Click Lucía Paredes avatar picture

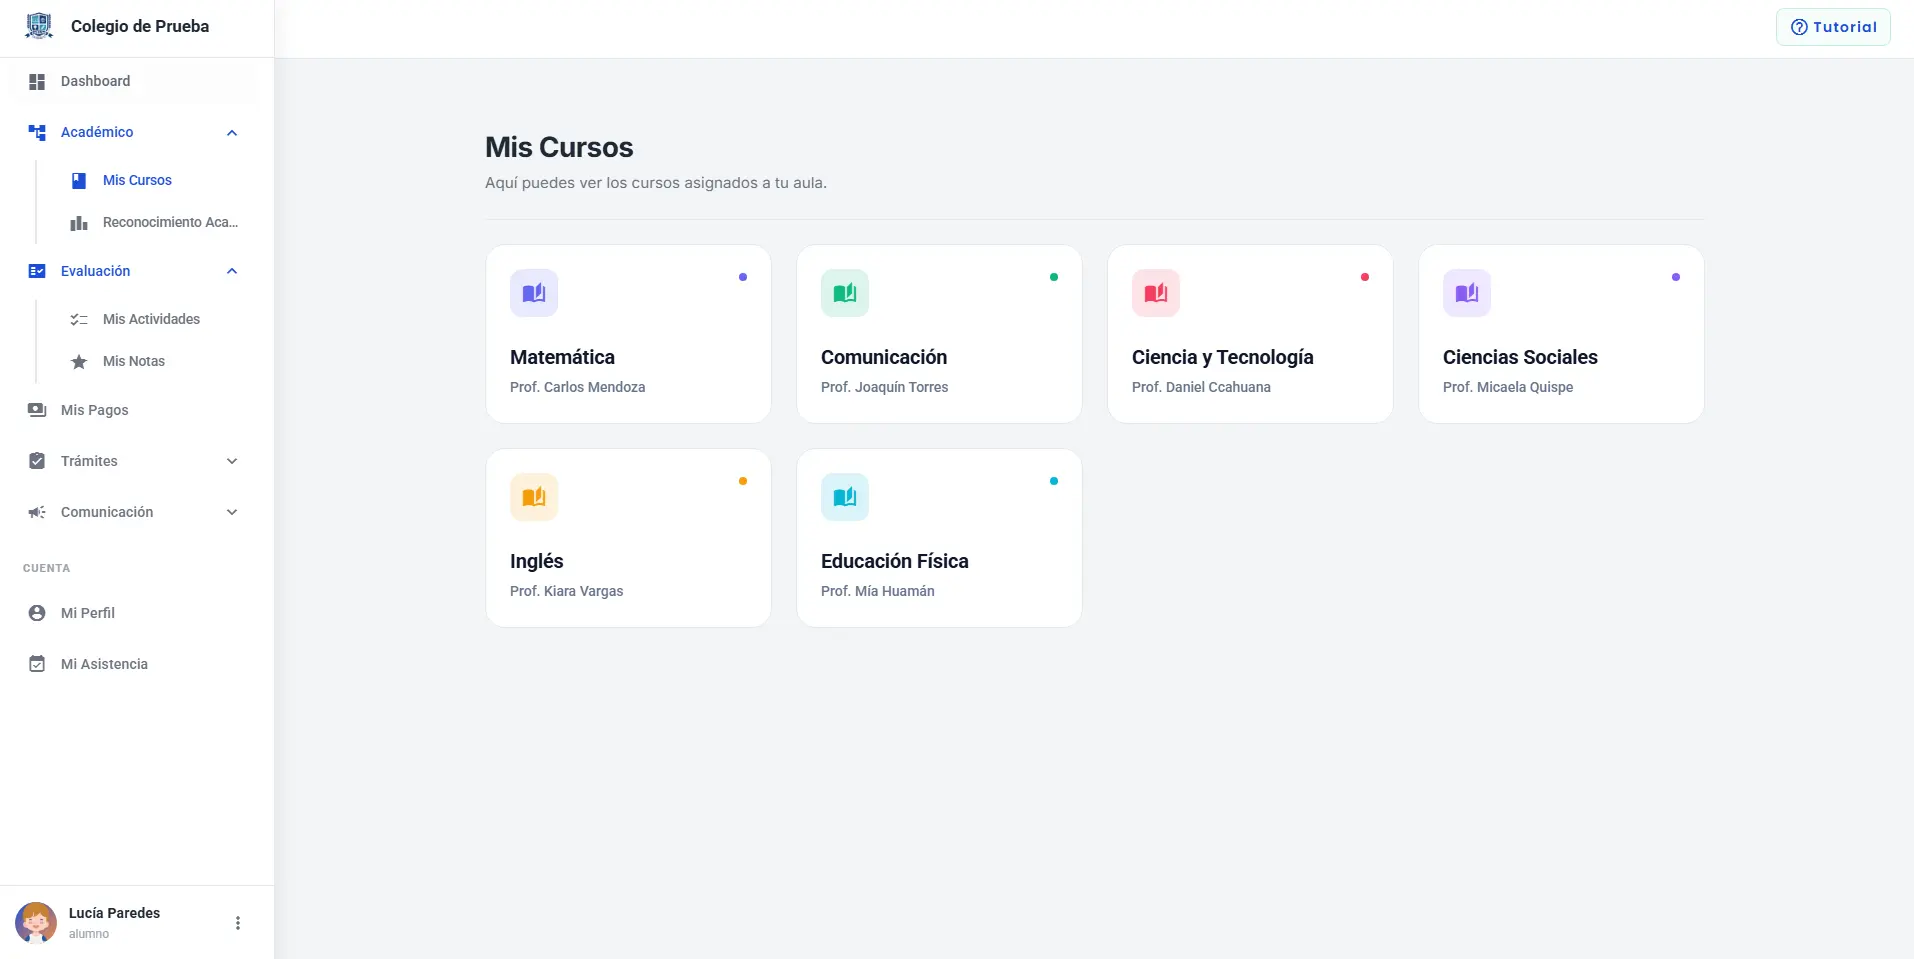click(x=36, y=922)
